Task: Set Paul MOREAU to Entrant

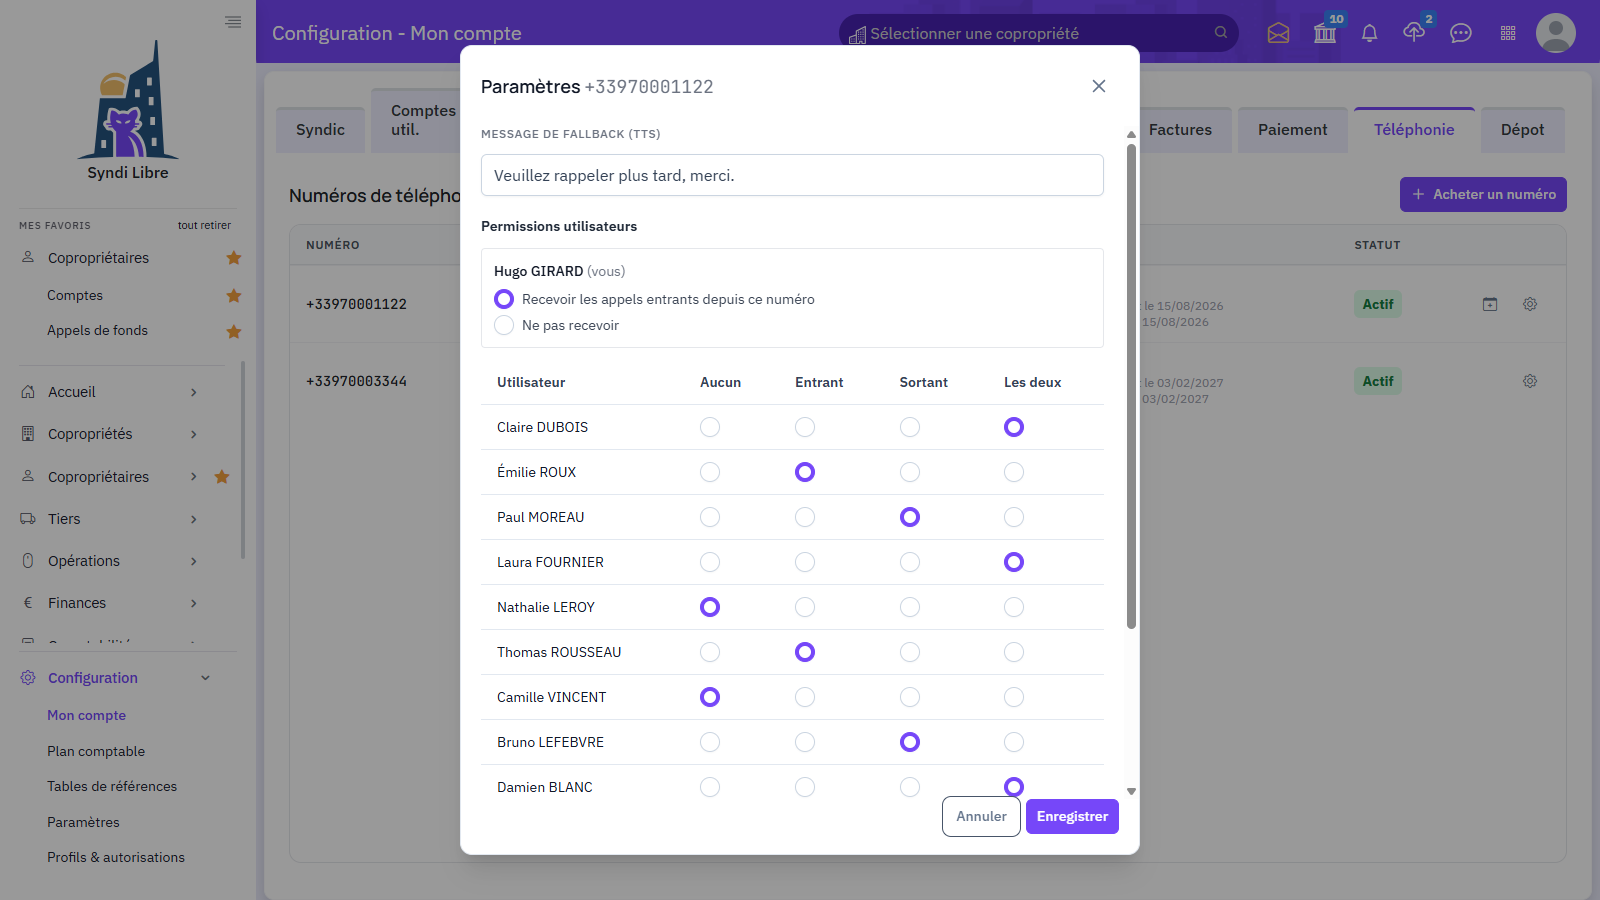Action: 805,517
